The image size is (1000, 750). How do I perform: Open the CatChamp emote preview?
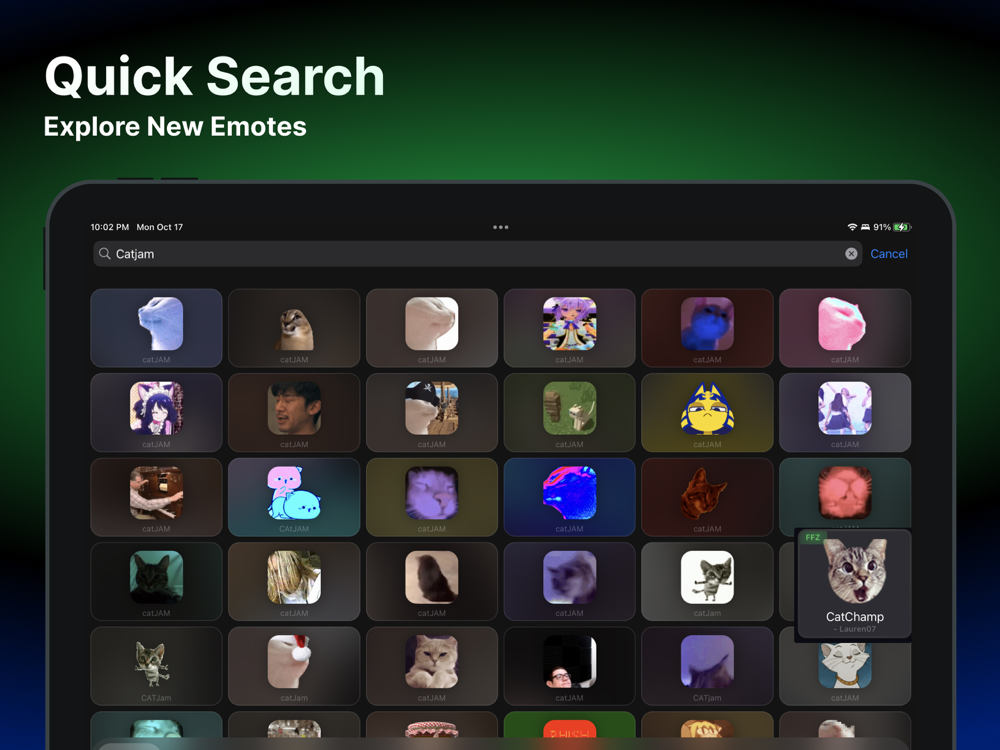tap(854, 582)
